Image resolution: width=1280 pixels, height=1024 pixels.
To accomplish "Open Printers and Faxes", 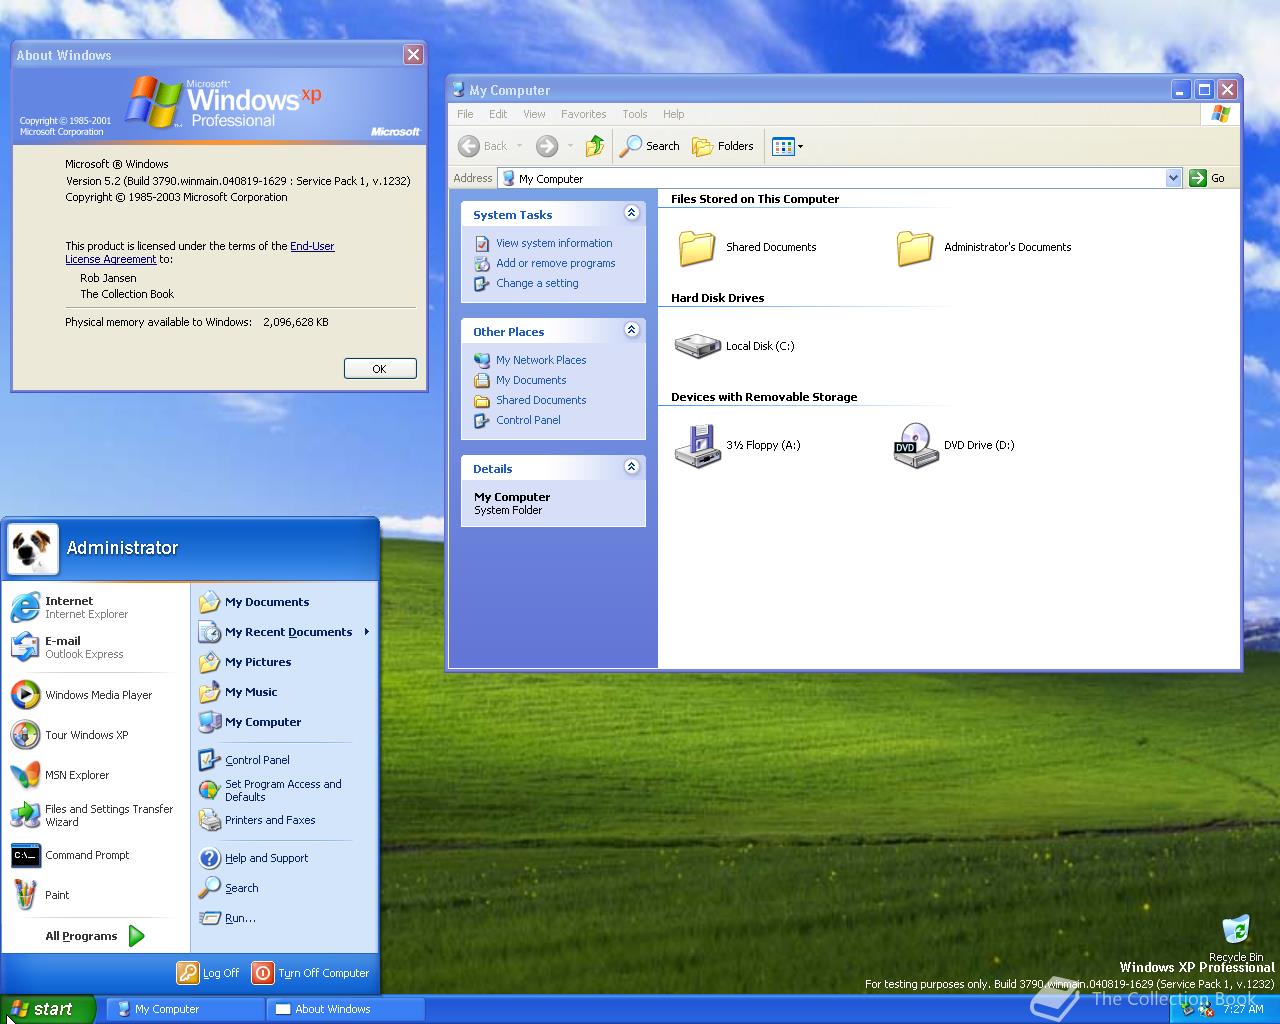I will [x=284, y=820].
